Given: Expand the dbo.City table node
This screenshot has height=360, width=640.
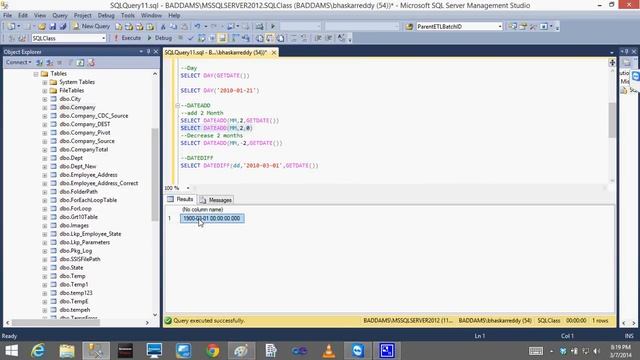Looking at the screenshot, I should pos(45,99).
